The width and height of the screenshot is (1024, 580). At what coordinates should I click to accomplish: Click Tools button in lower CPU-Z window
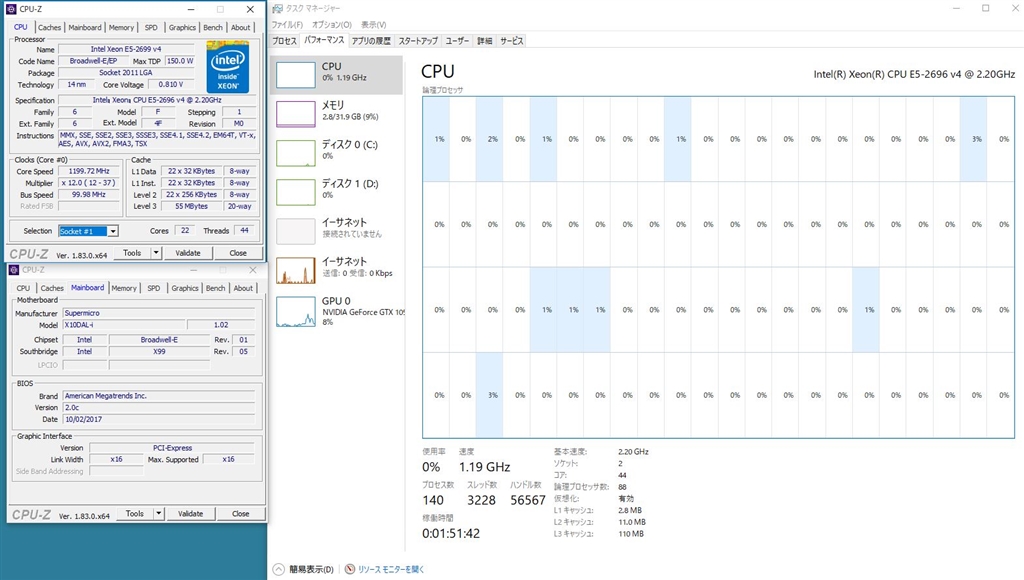point(135,514)
